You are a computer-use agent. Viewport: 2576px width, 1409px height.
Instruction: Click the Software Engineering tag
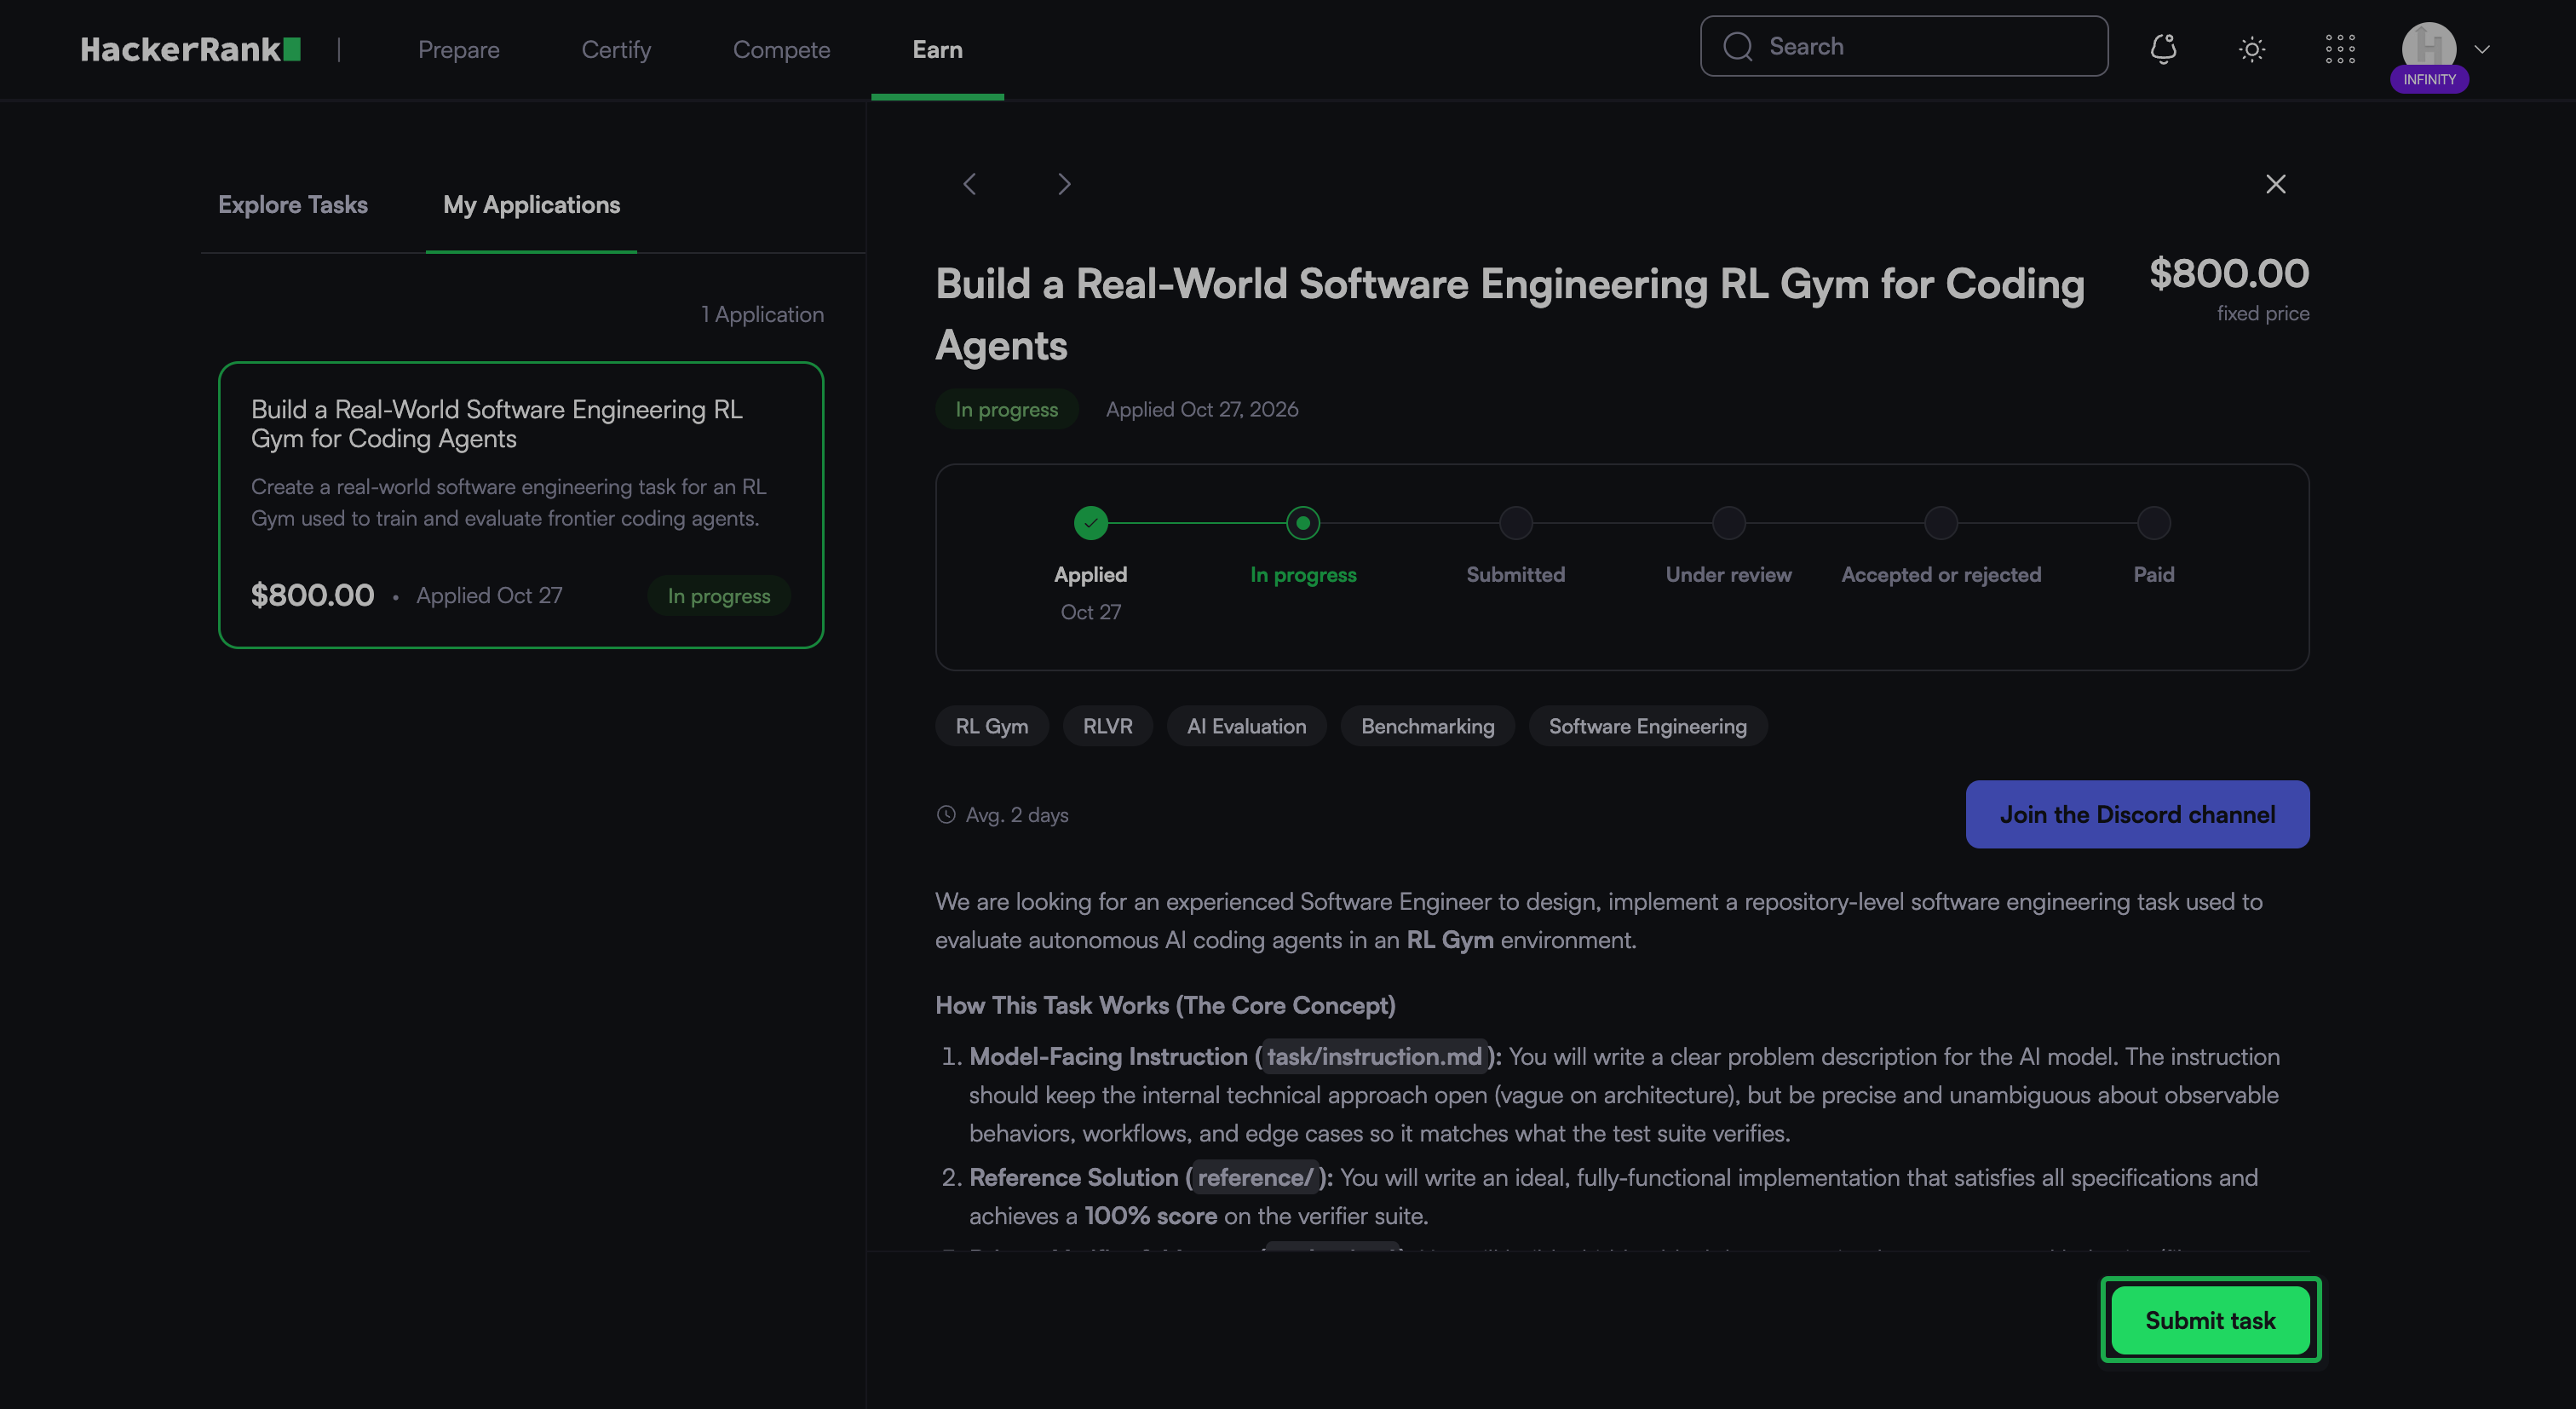pyautogui.click(x=1648, y=726)
